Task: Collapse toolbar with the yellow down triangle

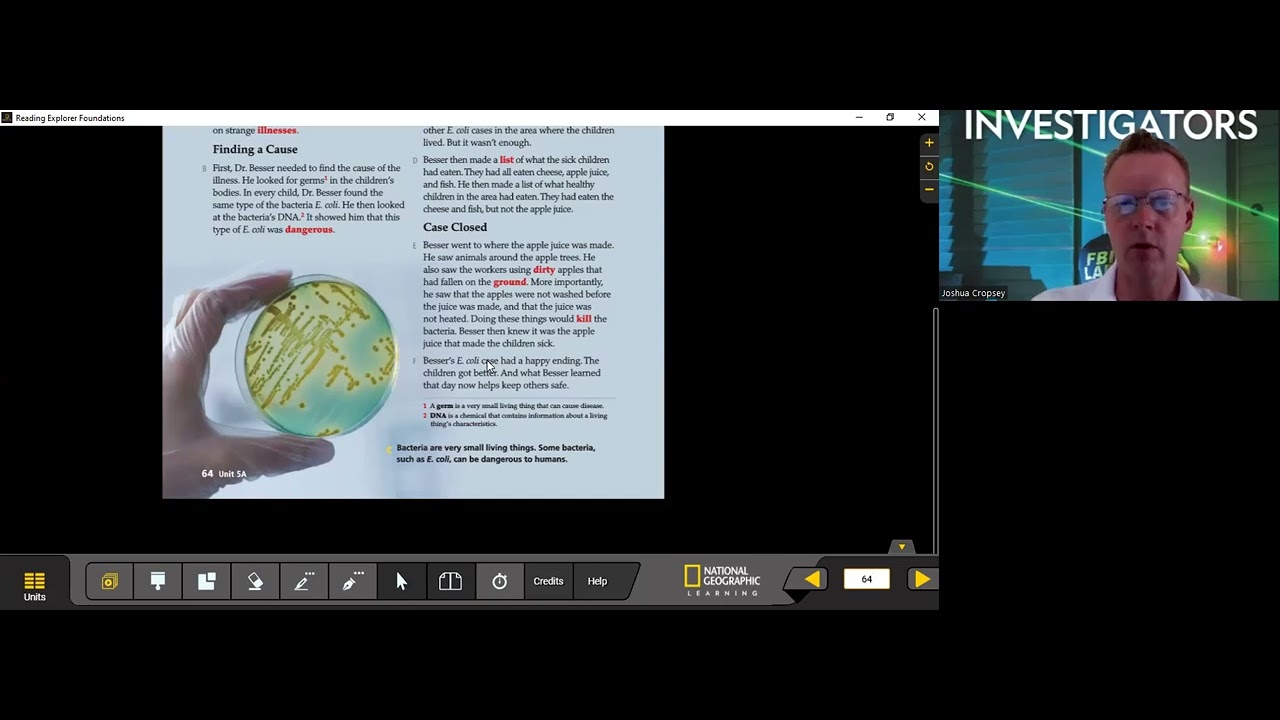Action: (902, 547)
